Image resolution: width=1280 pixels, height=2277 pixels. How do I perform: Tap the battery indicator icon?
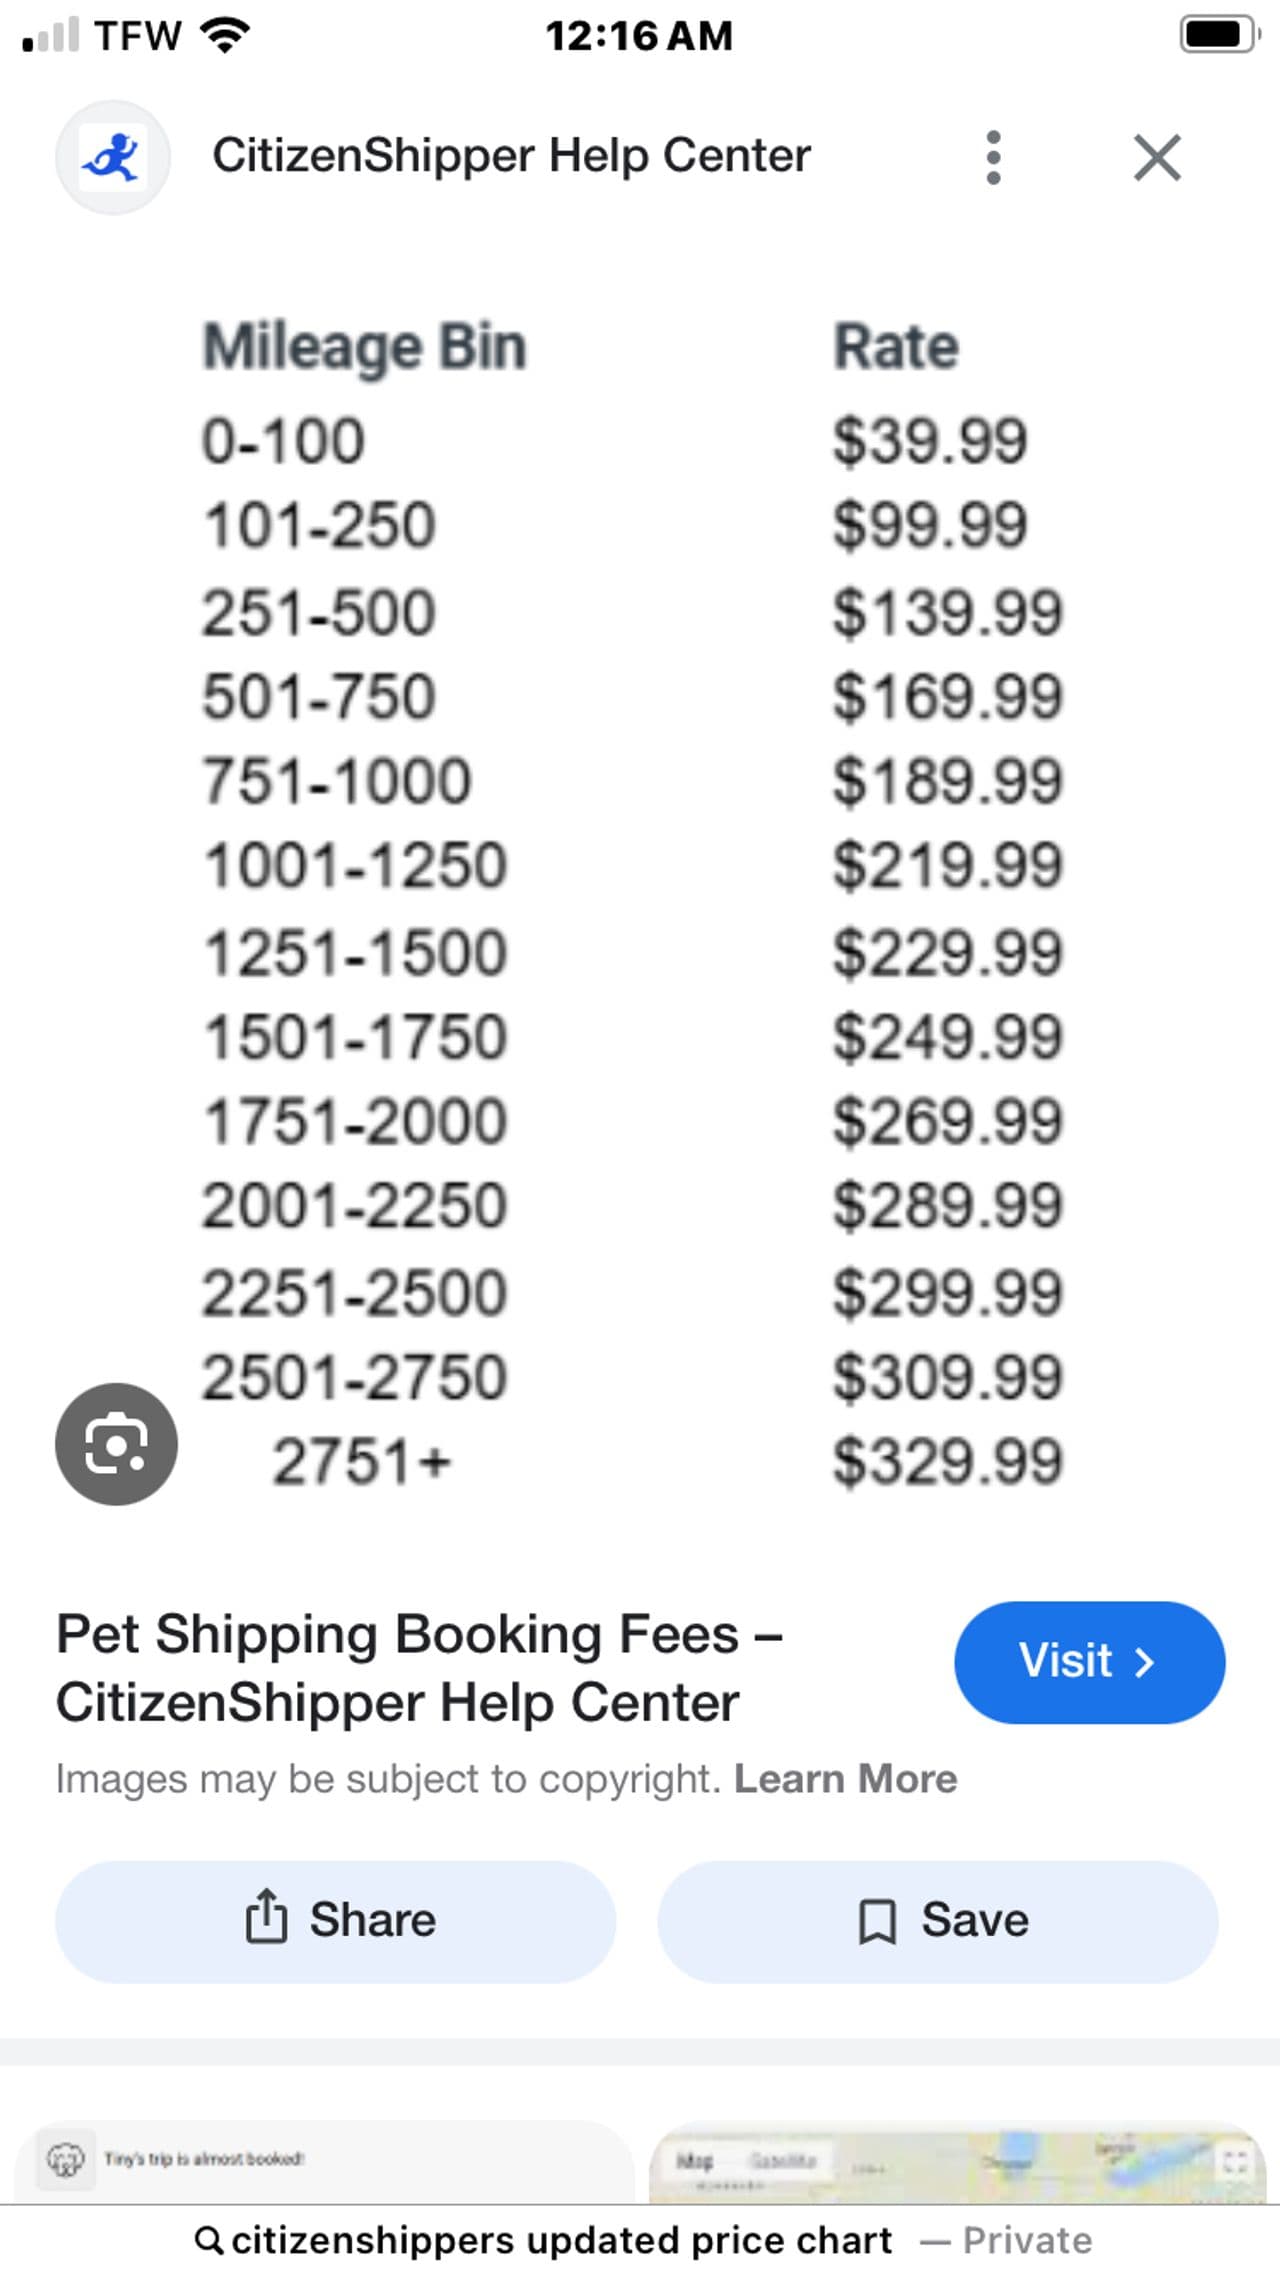click(1219, 35)
